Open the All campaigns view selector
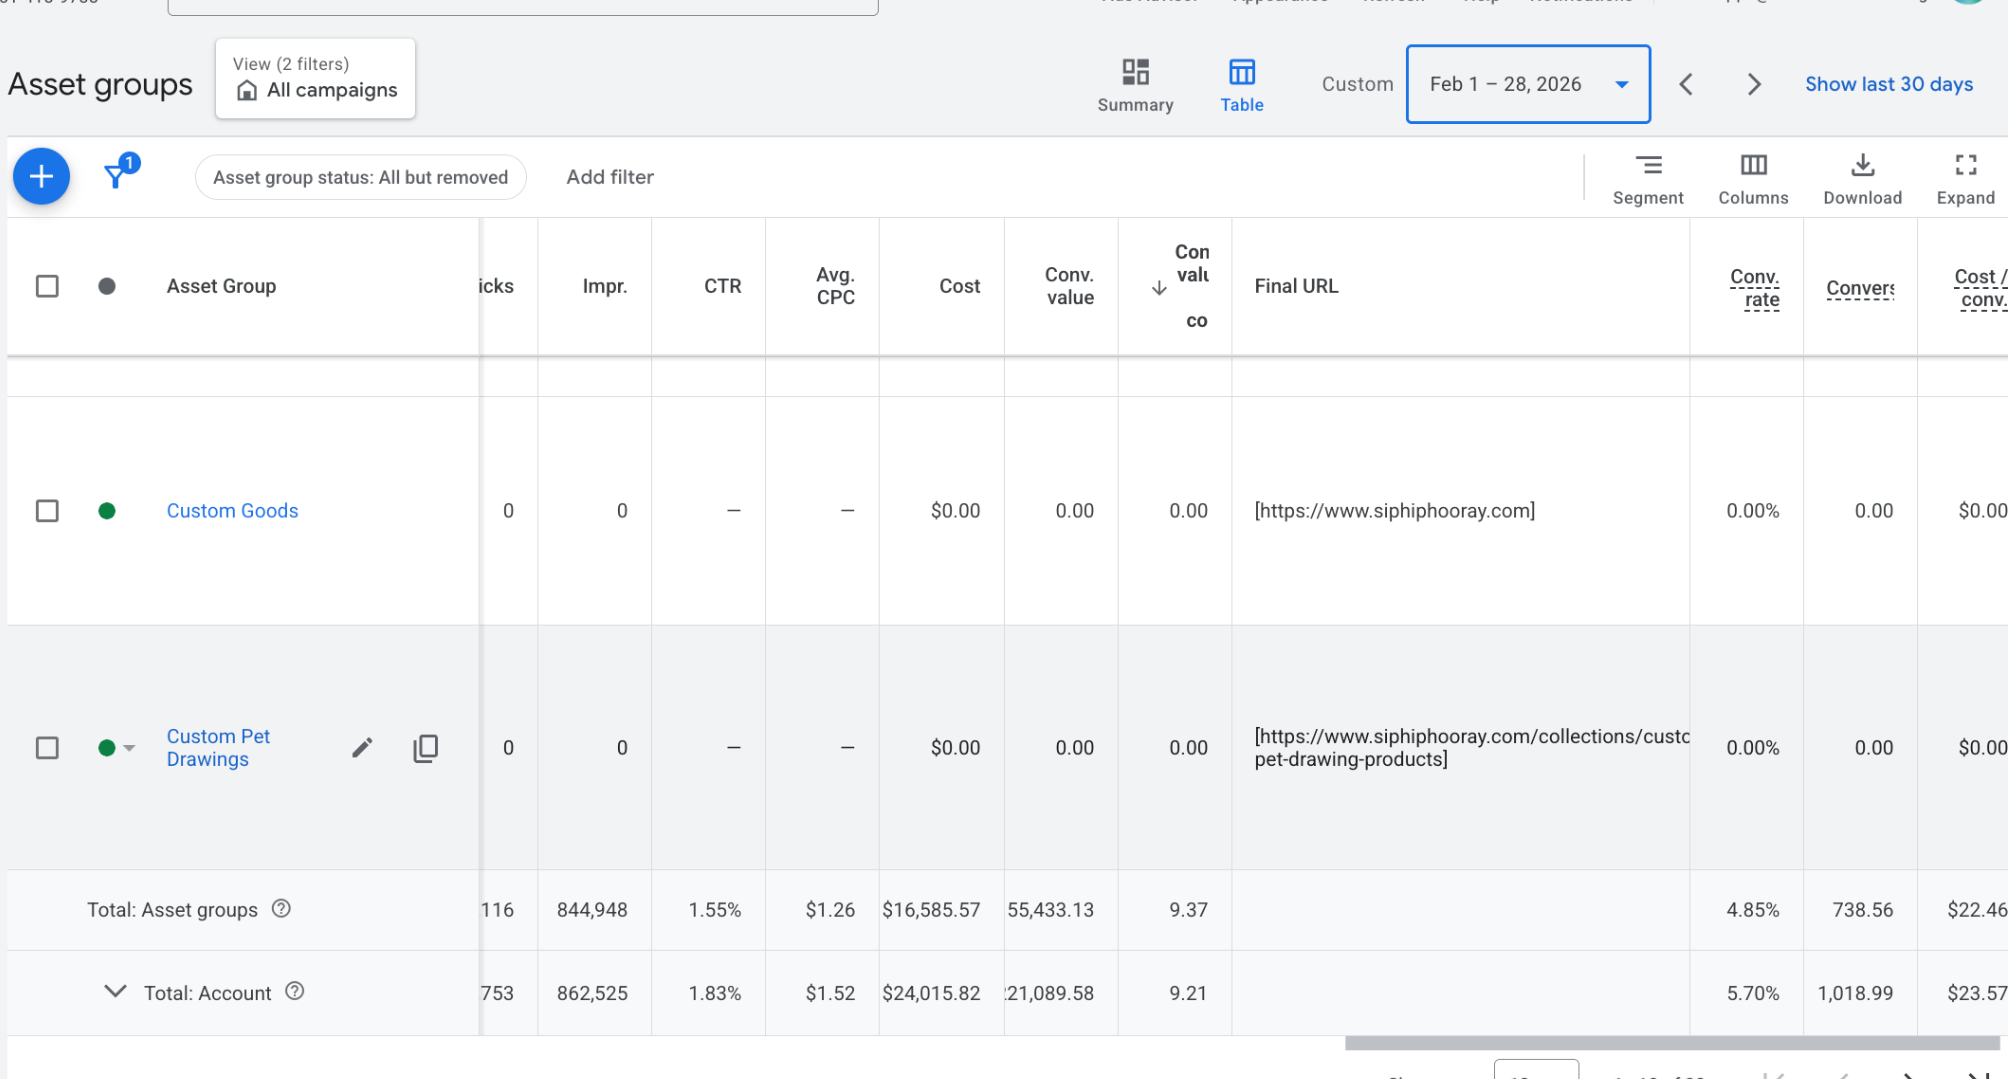 pyautogui.click(x=315, y=79)
